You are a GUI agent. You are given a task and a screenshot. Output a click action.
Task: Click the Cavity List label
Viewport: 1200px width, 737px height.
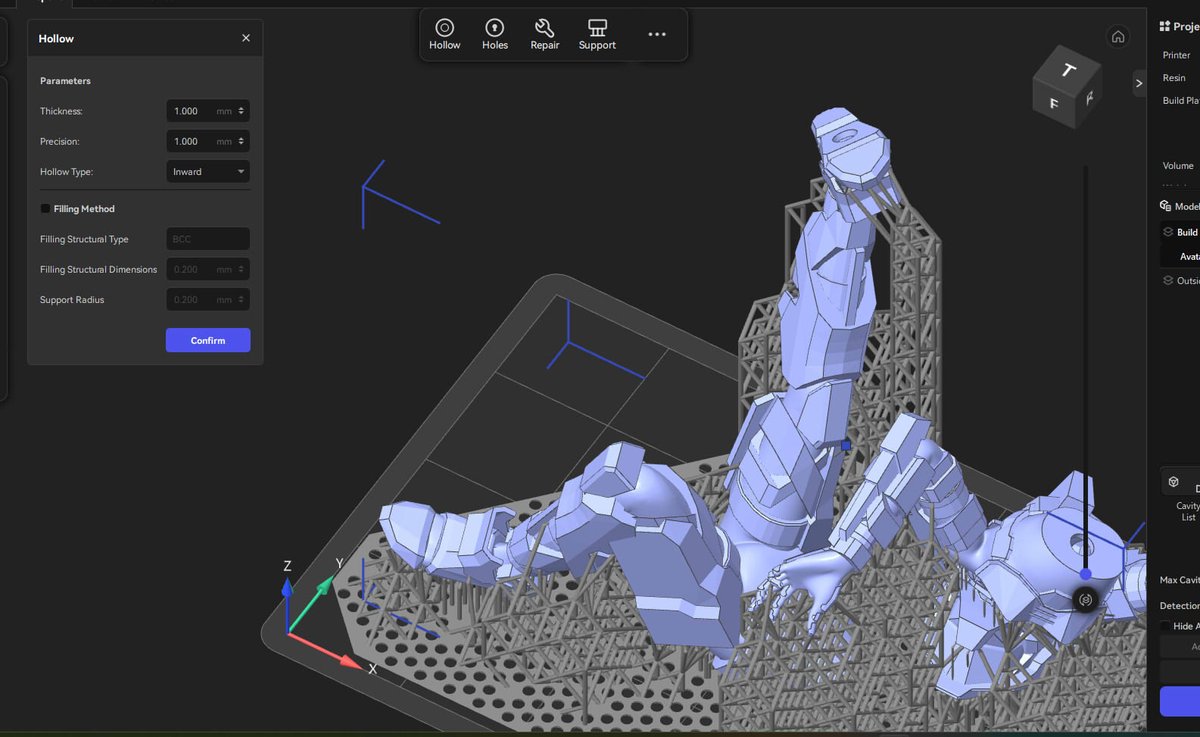[1188, 511]
